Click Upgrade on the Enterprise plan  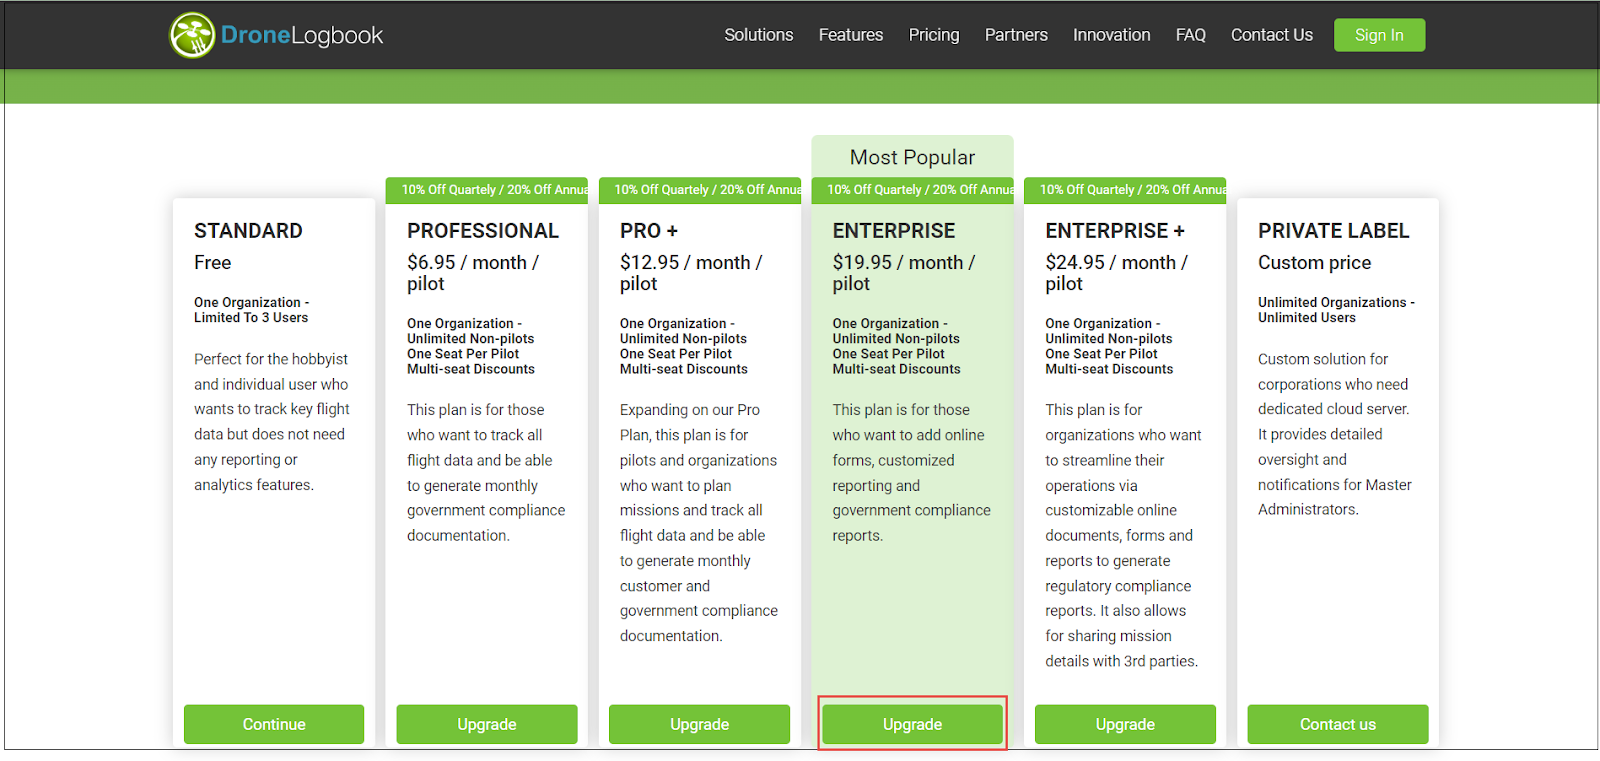tap(912, 724)
